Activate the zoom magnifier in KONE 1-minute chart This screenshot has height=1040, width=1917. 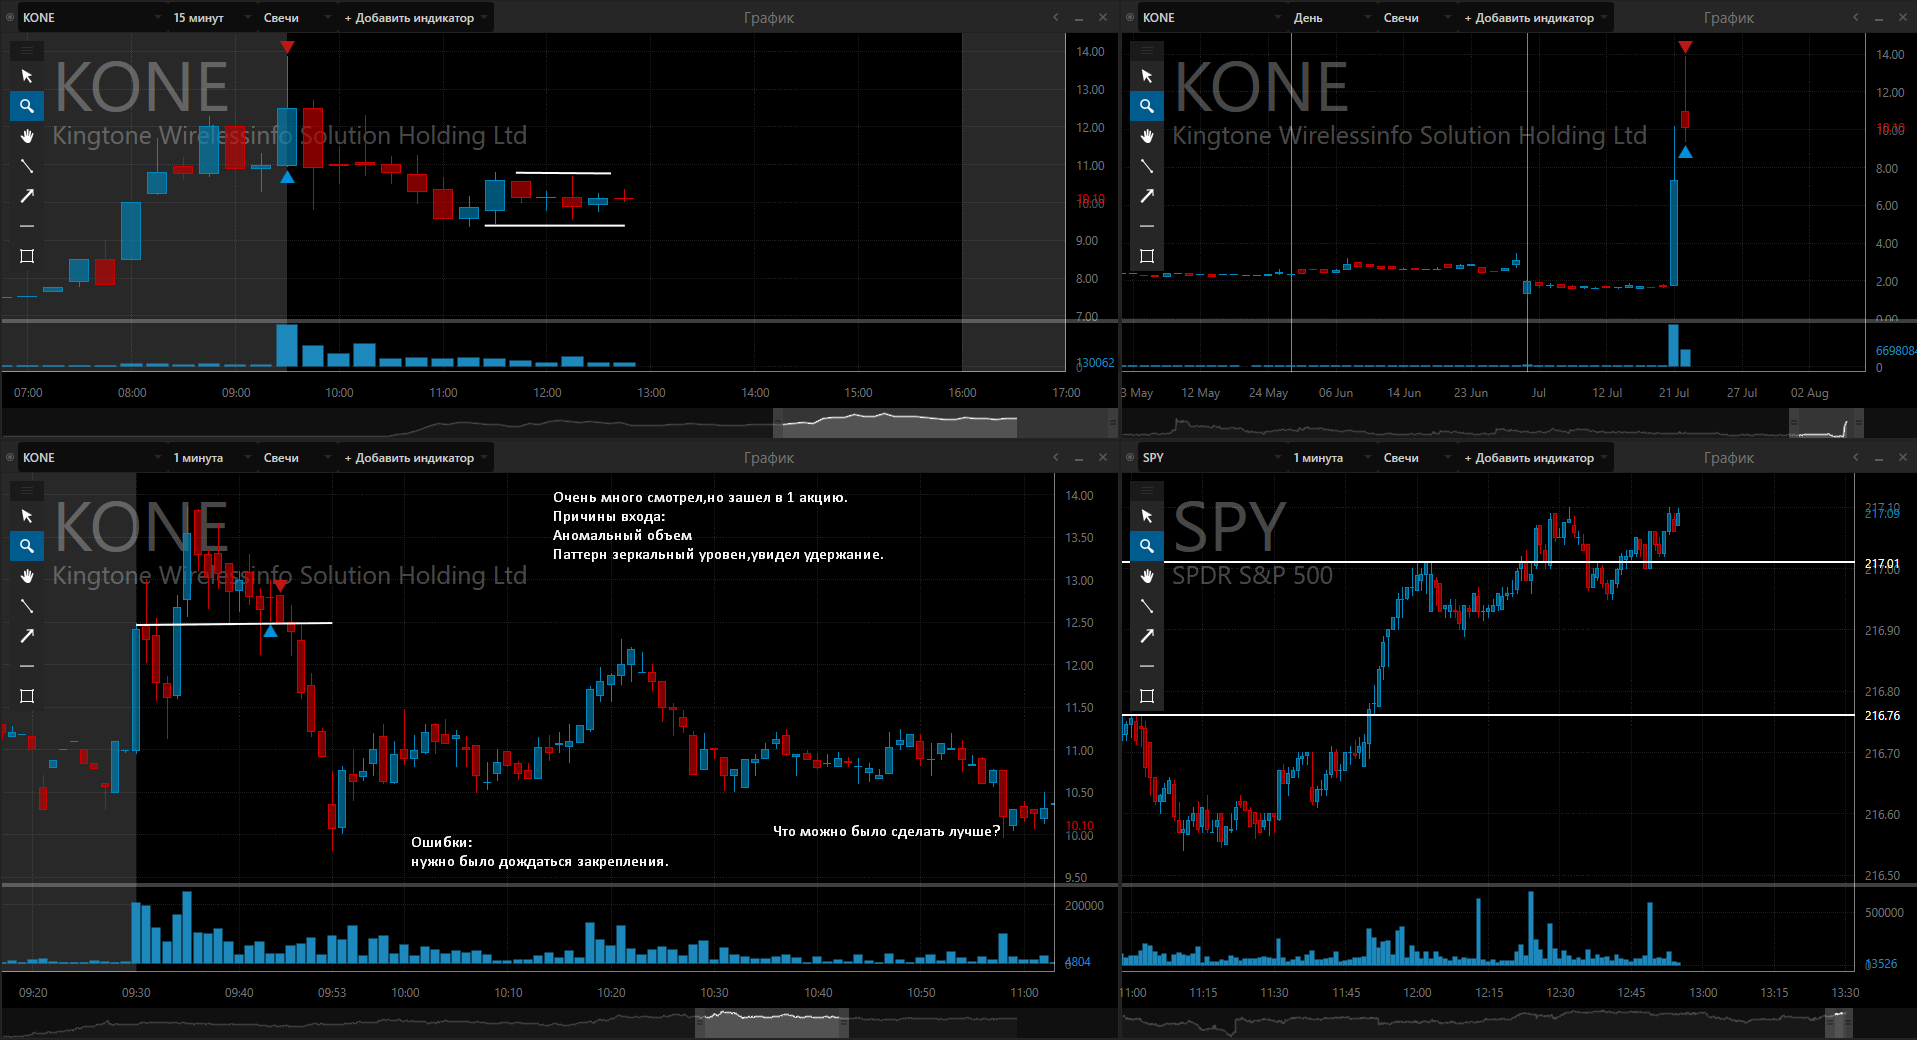coord(27,546)
